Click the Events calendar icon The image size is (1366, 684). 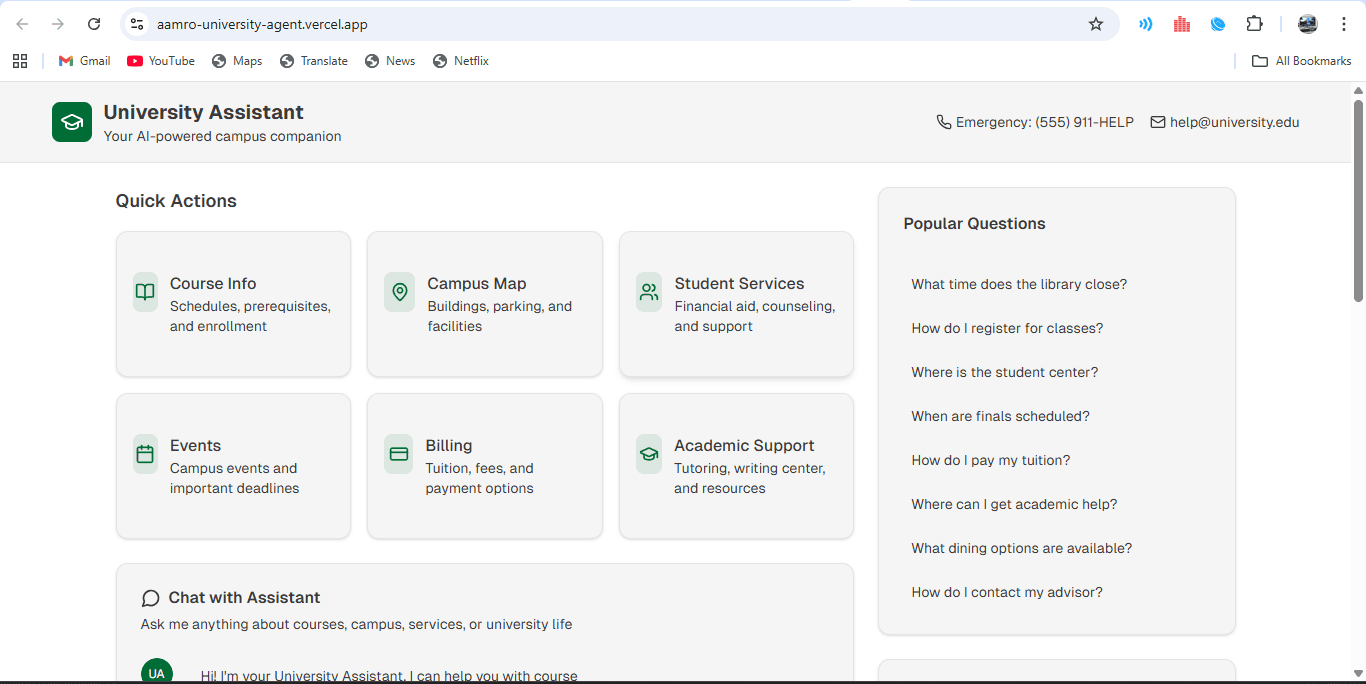tap(145, 454)
